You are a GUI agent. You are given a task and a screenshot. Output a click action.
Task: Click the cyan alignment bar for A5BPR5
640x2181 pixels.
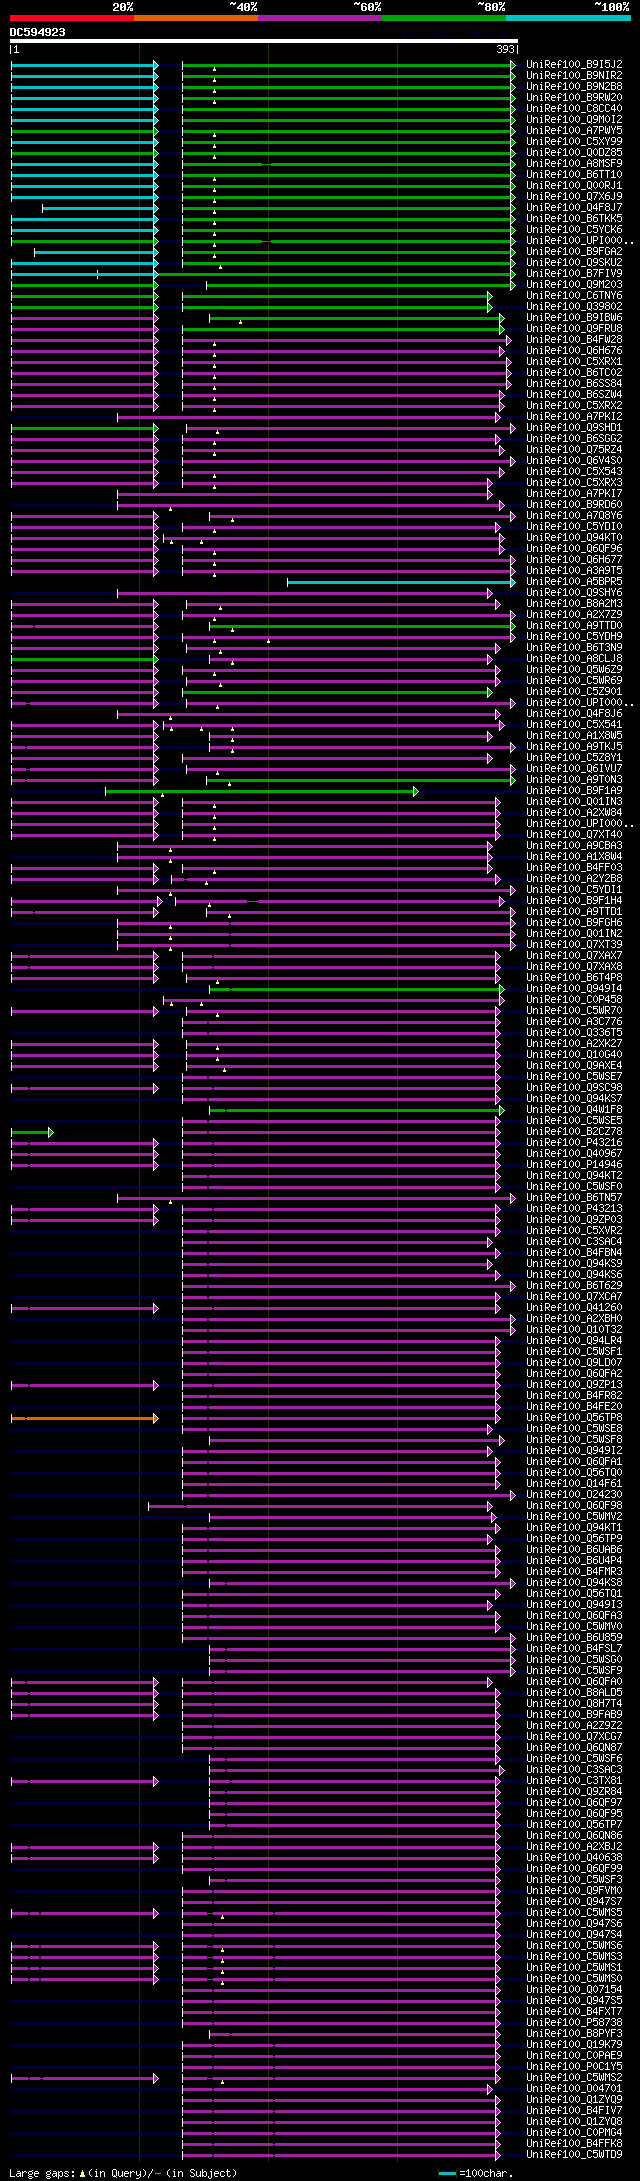tap(401, 581)
